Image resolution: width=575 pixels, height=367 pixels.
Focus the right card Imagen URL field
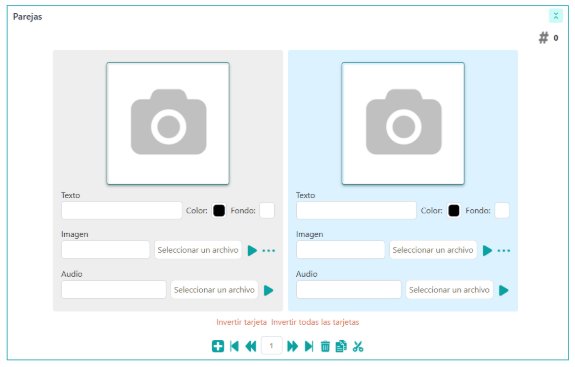341,250
